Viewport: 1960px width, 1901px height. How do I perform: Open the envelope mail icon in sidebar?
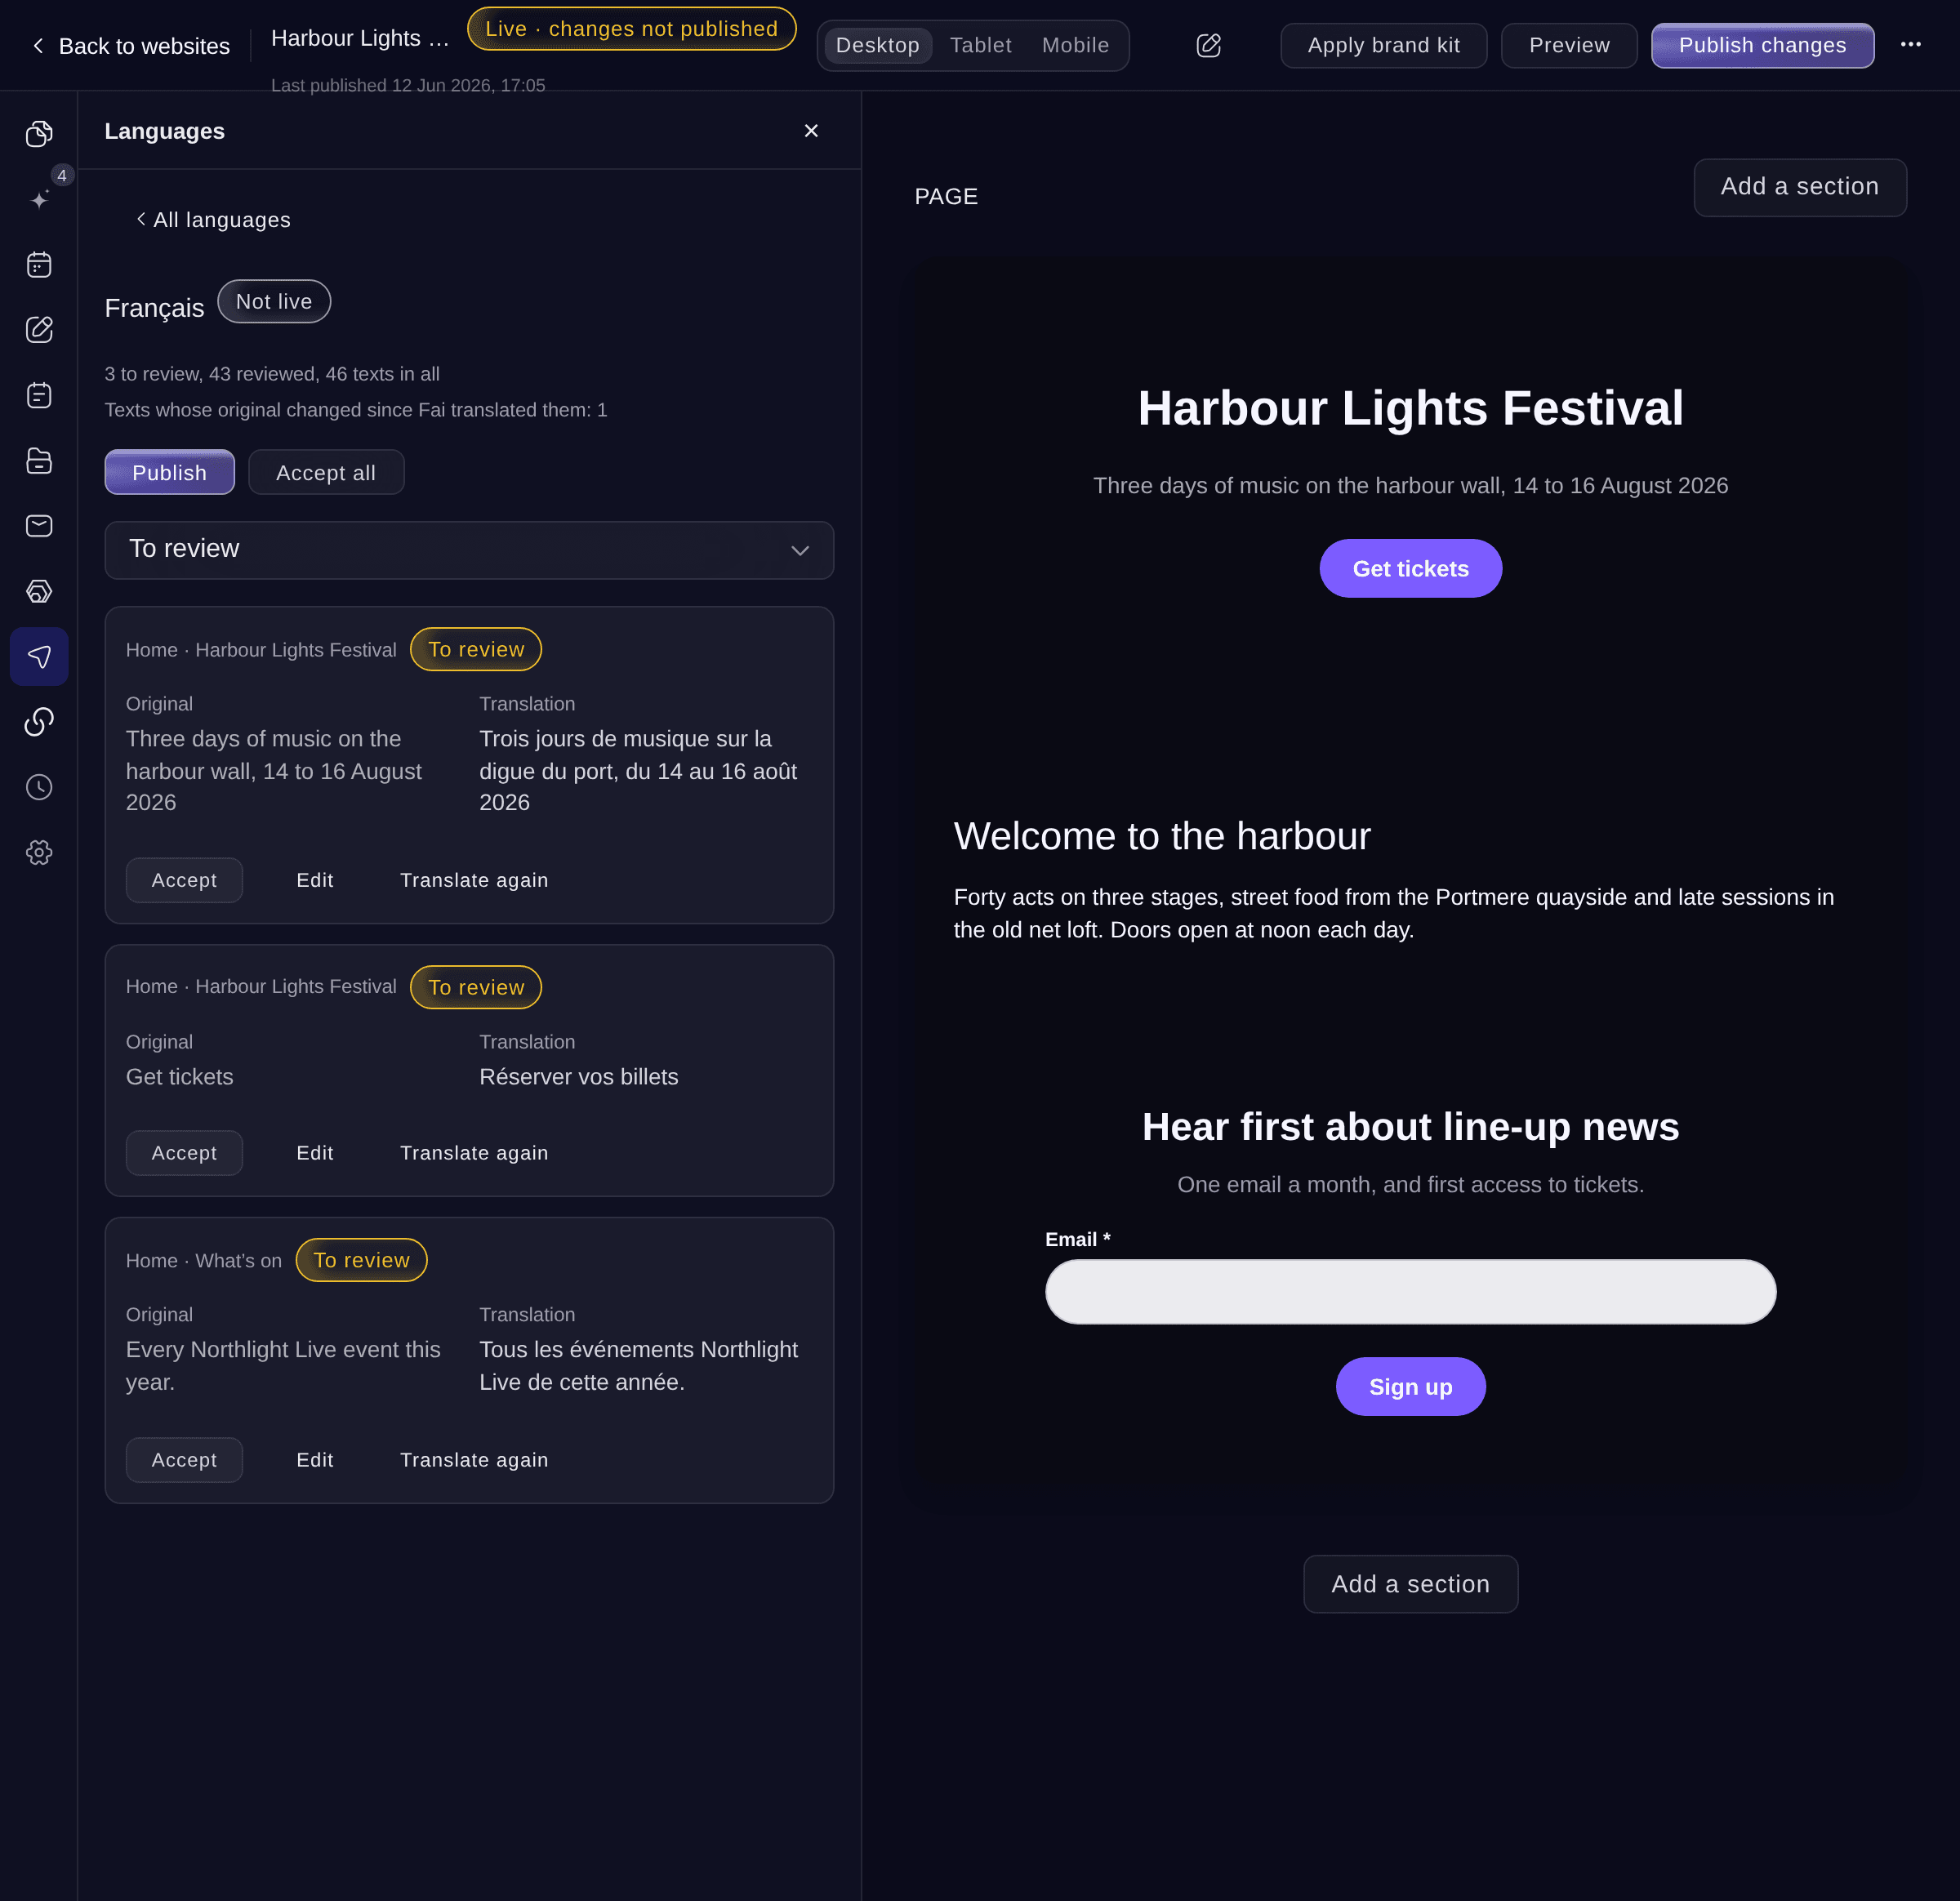39,526
